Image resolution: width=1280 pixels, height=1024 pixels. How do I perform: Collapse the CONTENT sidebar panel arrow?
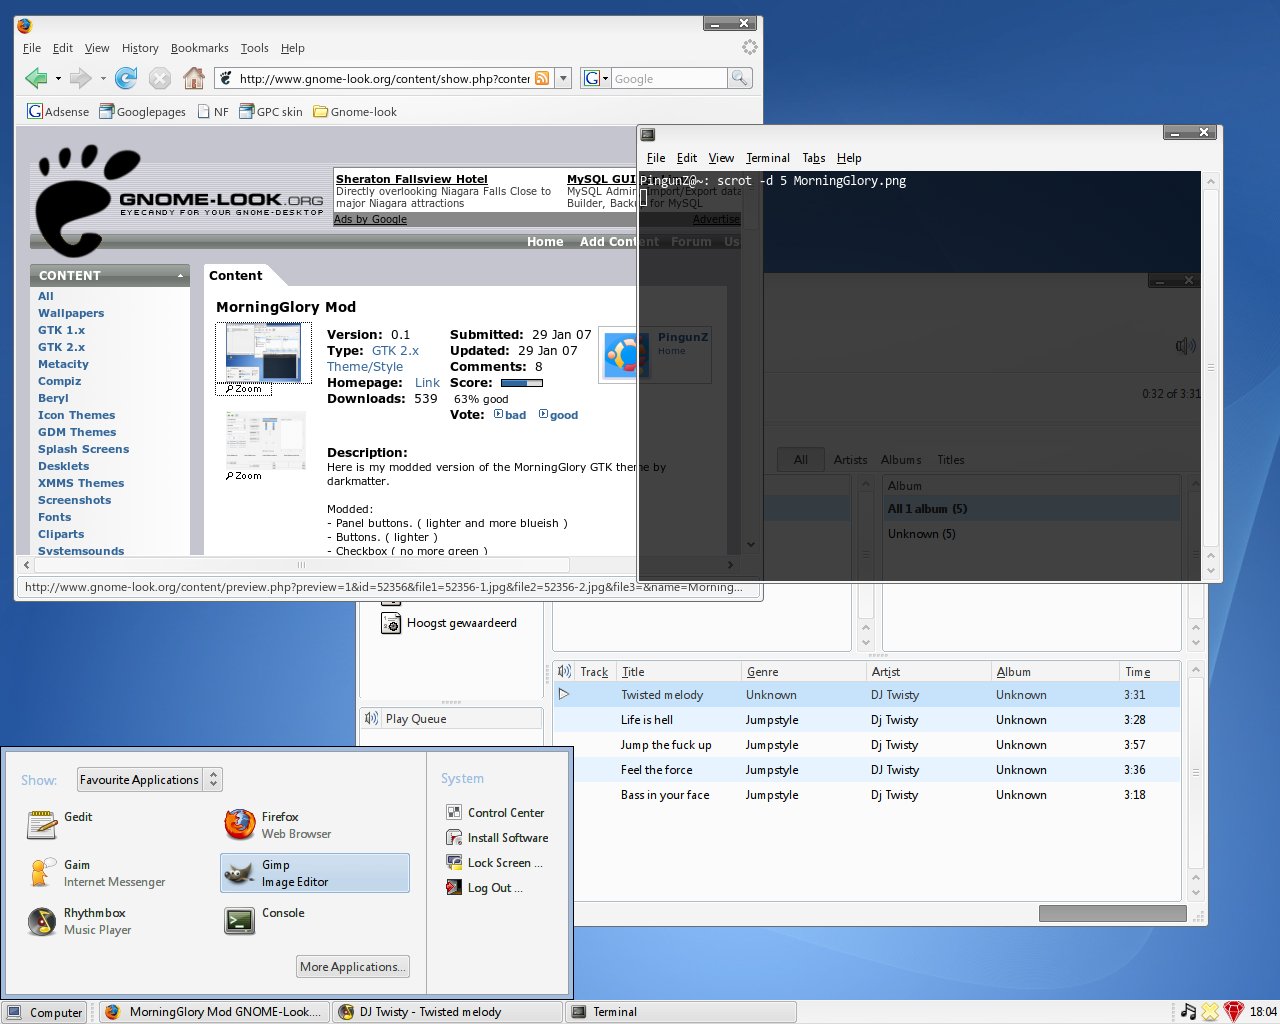(180, 276)
